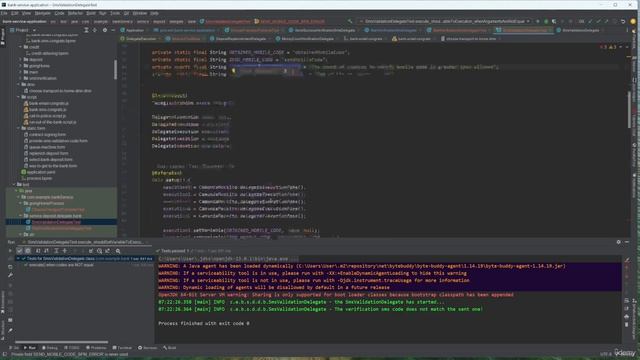640x360 pixels.
Task: Select application.yaml in Project tree
Action: click(x=38, y=172)
